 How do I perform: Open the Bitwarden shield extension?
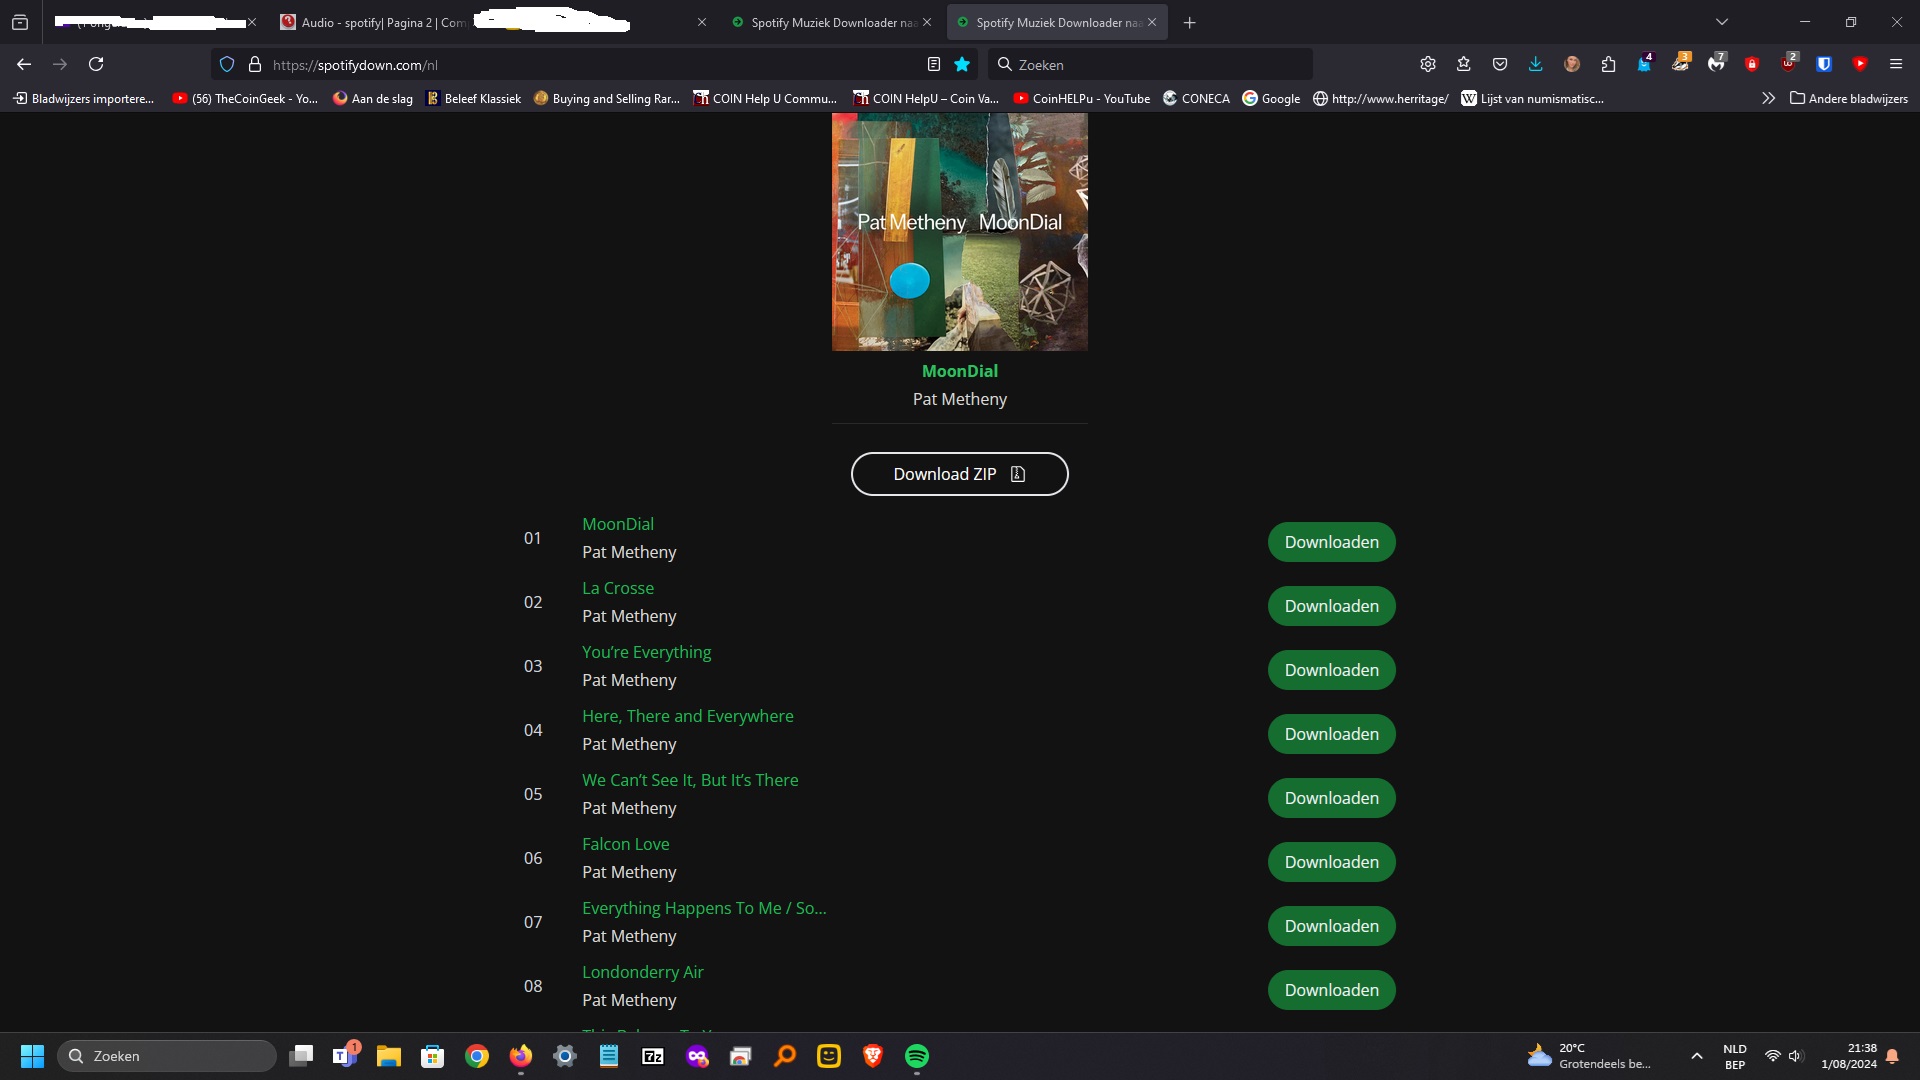[x=1824, y=64]
